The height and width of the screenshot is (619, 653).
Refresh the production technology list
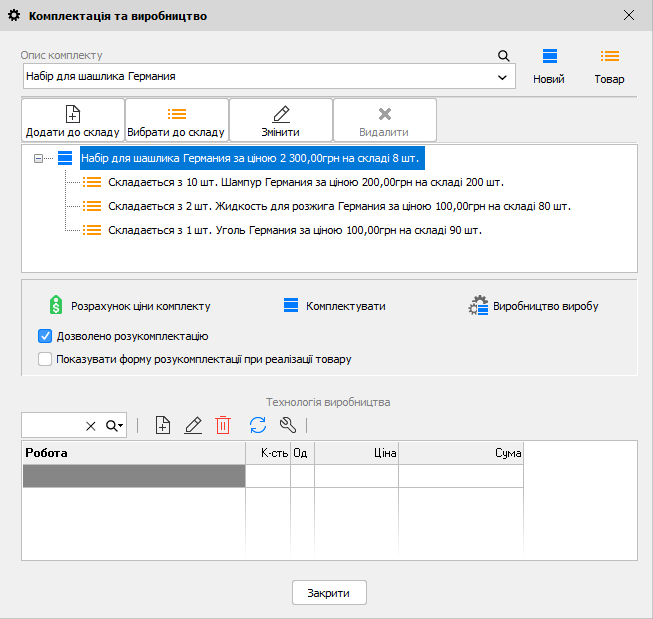pyautogui.click(x=257, y=425)
